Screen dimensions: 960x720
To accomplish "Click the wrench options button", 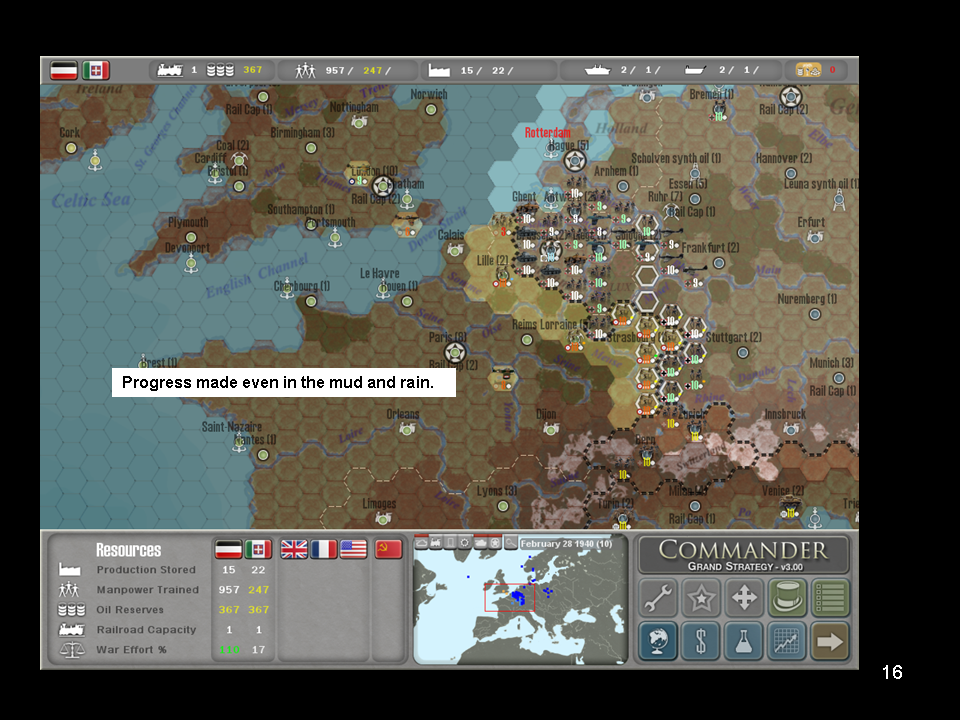I will (658, 598).
